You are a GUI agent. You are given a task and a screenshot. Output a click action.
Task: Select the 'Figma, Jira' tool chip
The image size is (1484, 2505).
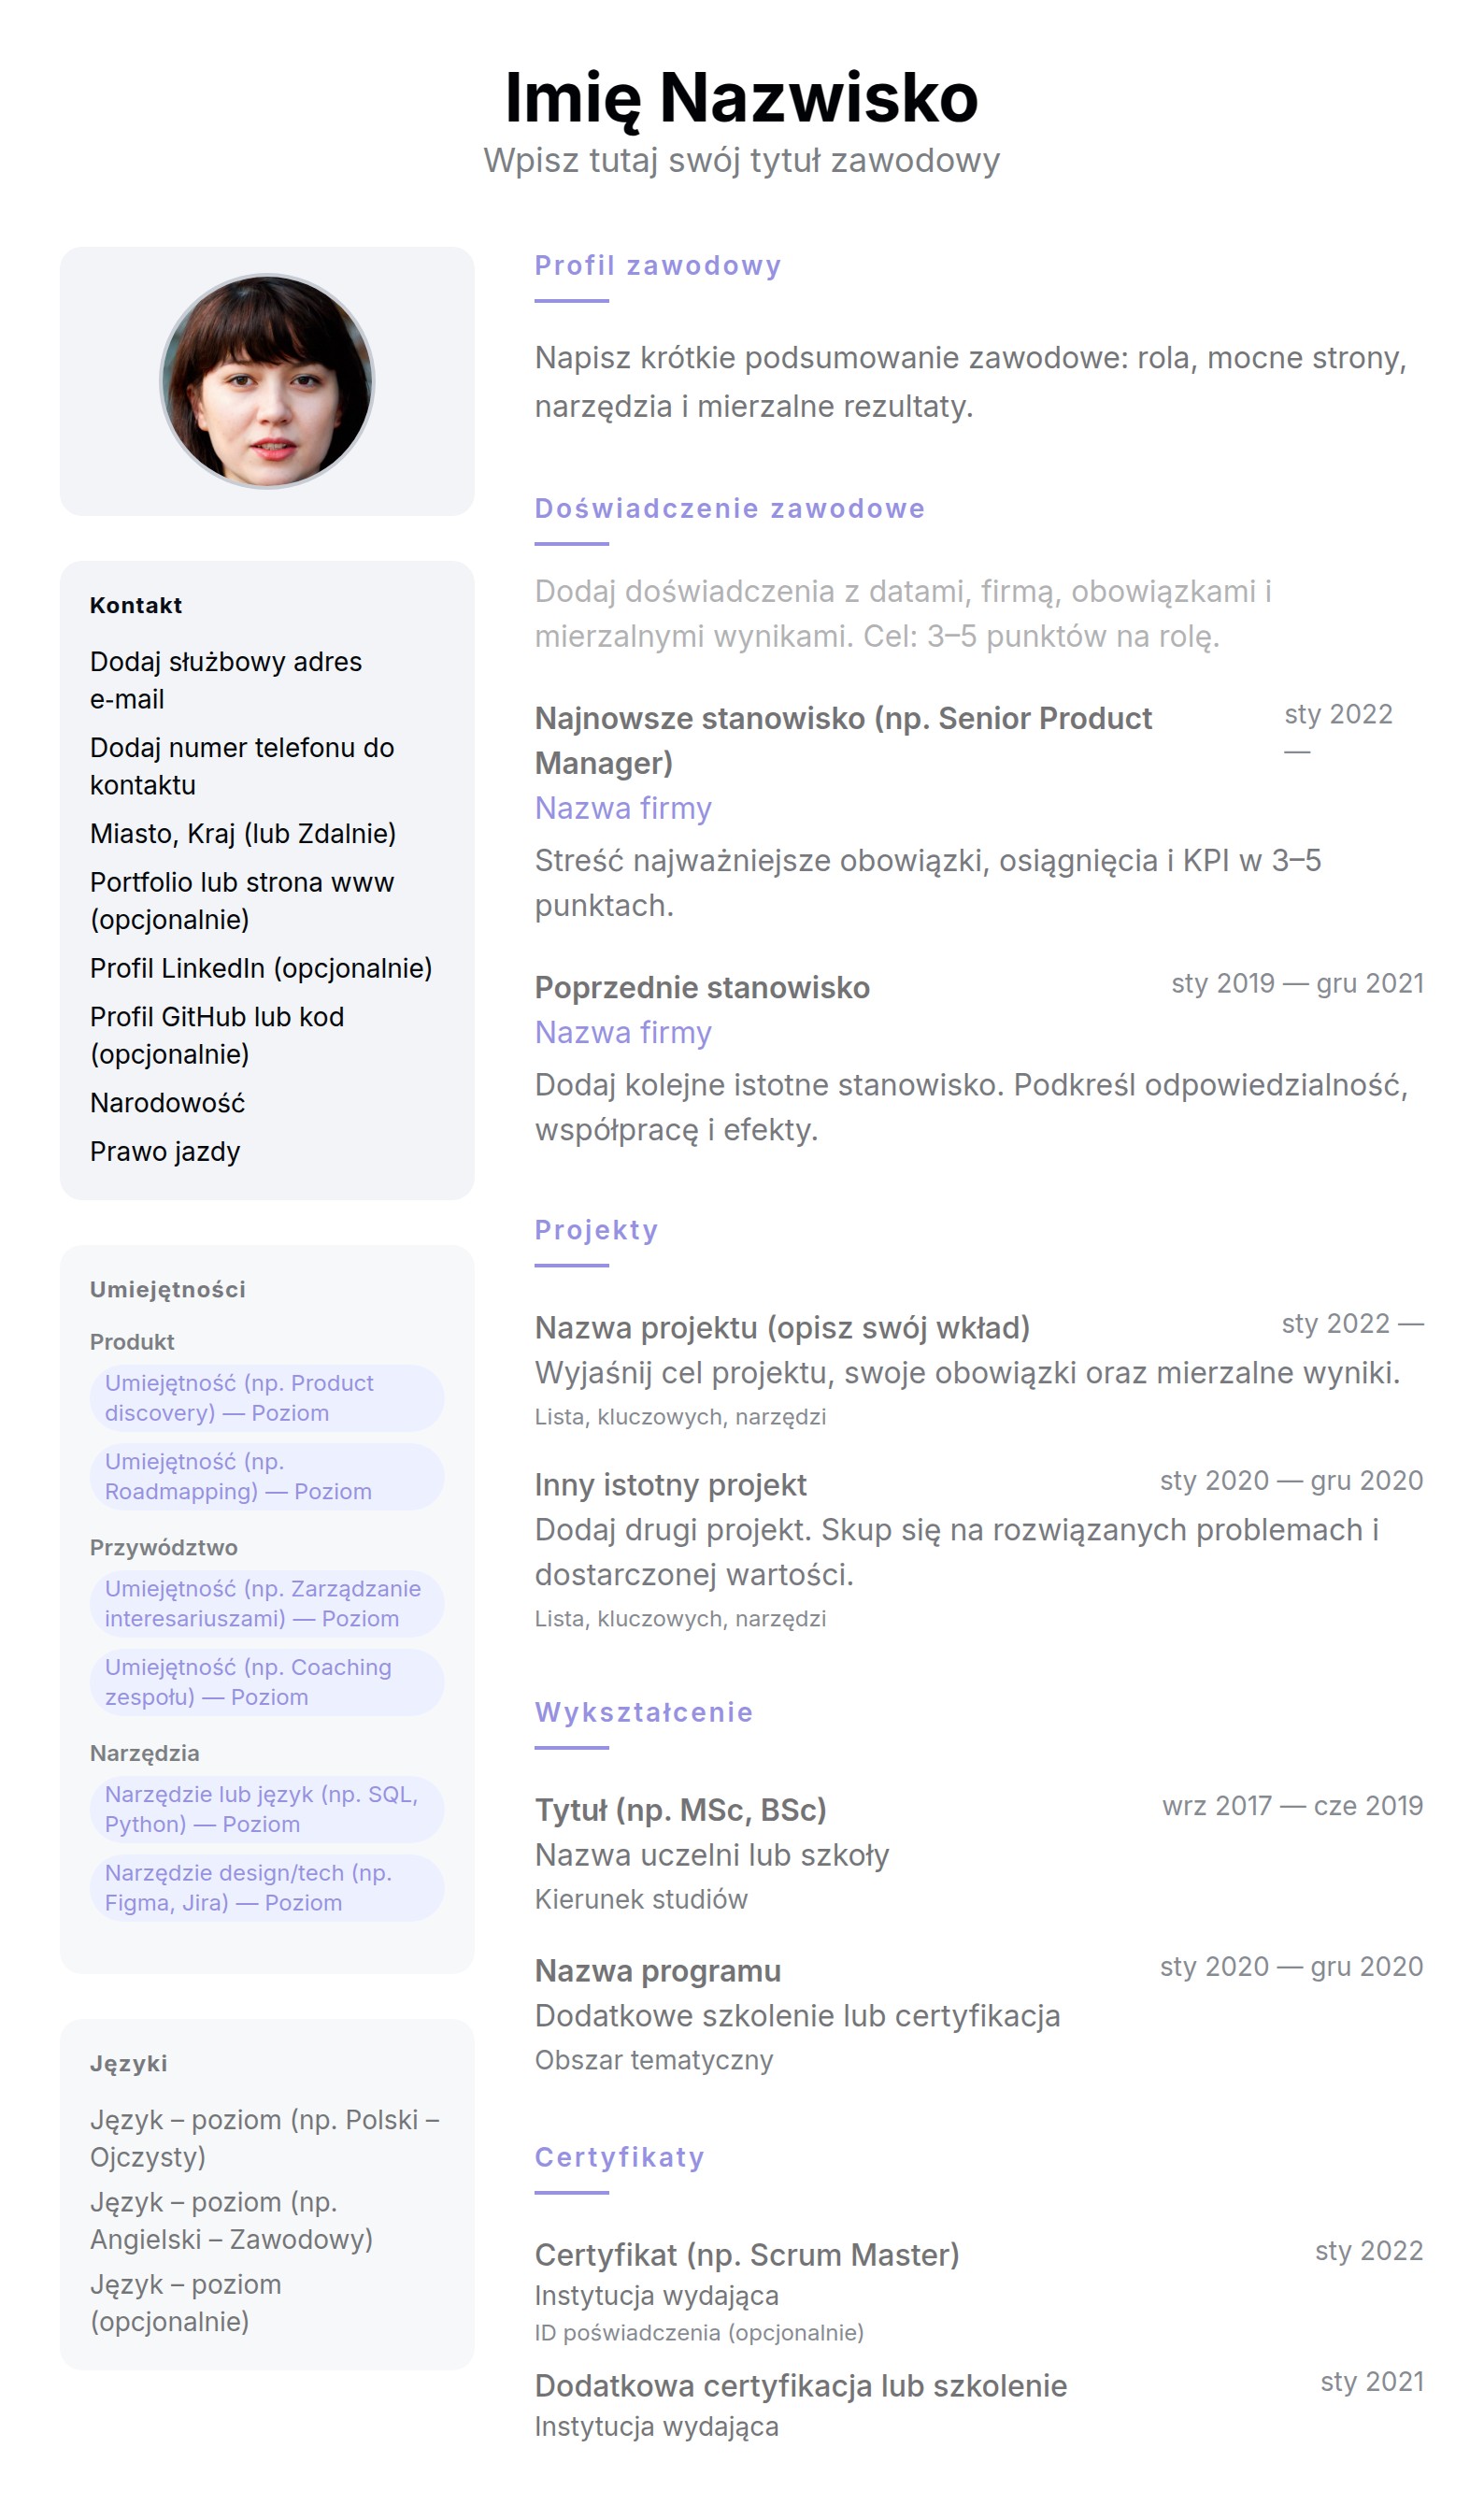[266, 1887]
